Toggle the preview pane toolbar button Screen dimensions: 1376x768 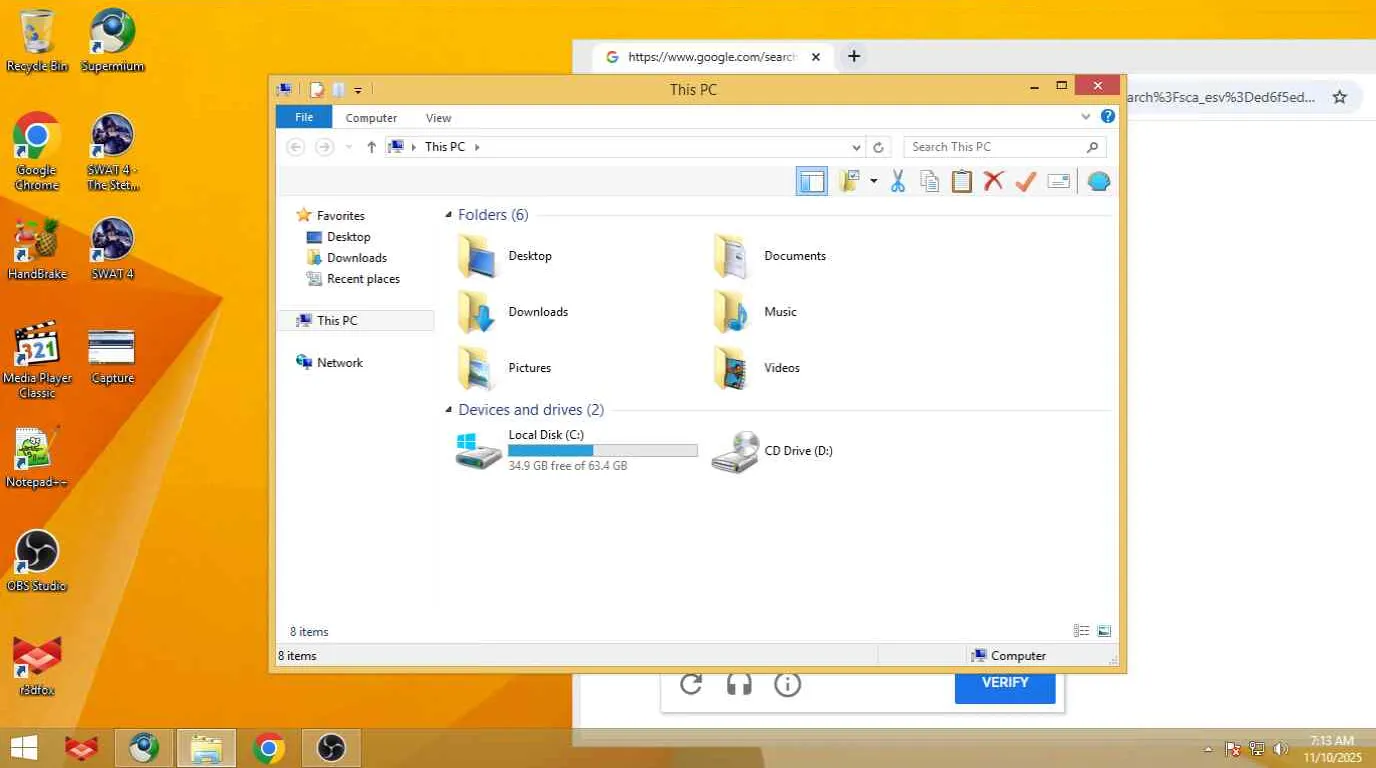pos(812,181)
